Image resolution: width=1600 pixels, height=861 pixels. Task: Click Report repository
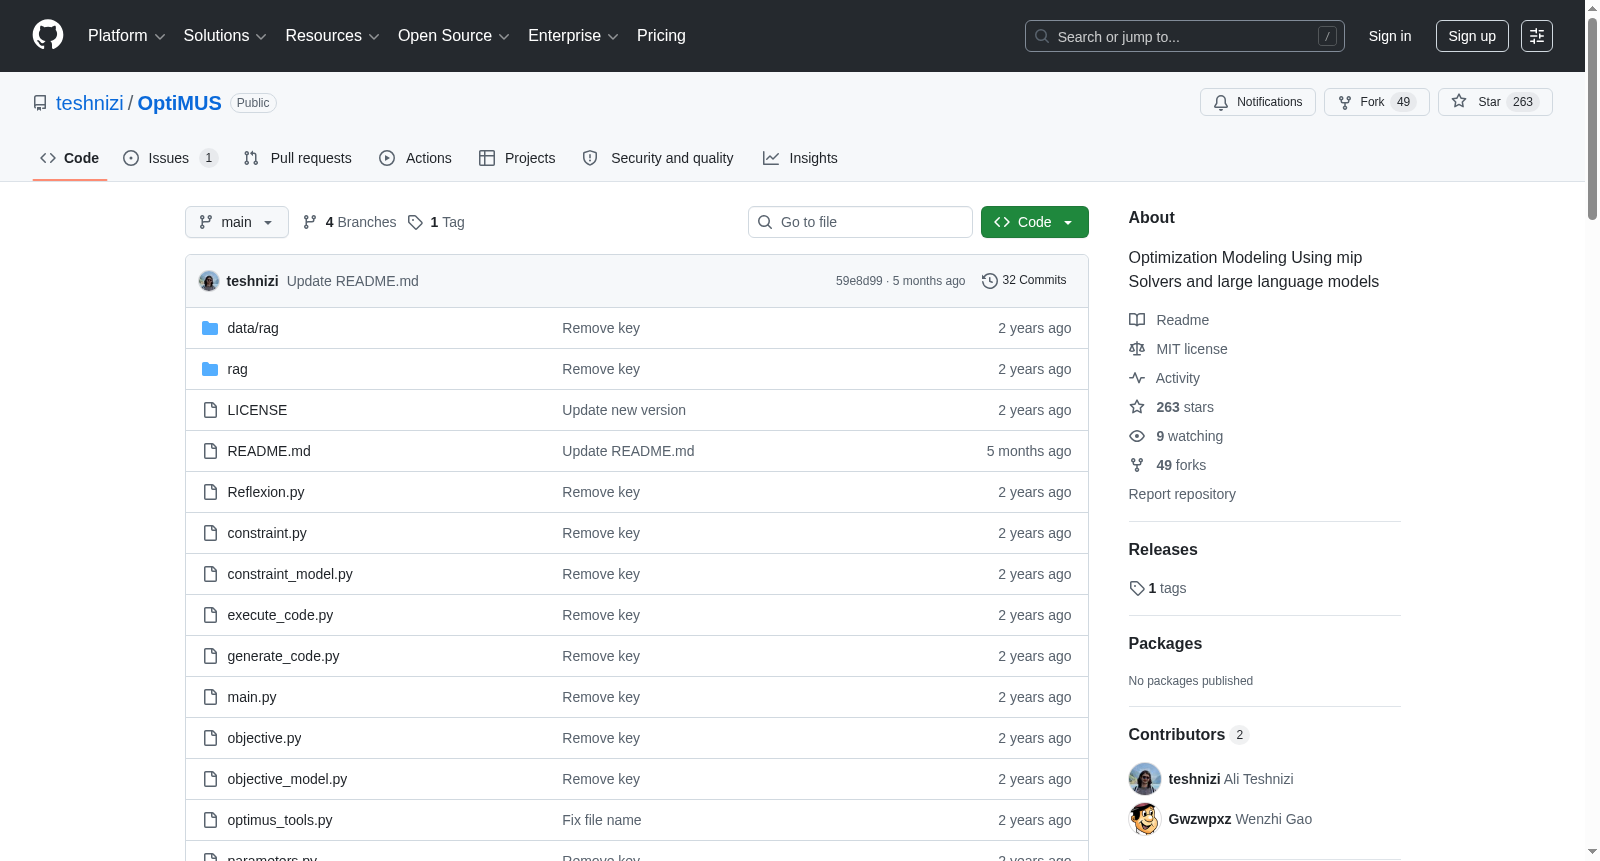[x=1182, y=494]
